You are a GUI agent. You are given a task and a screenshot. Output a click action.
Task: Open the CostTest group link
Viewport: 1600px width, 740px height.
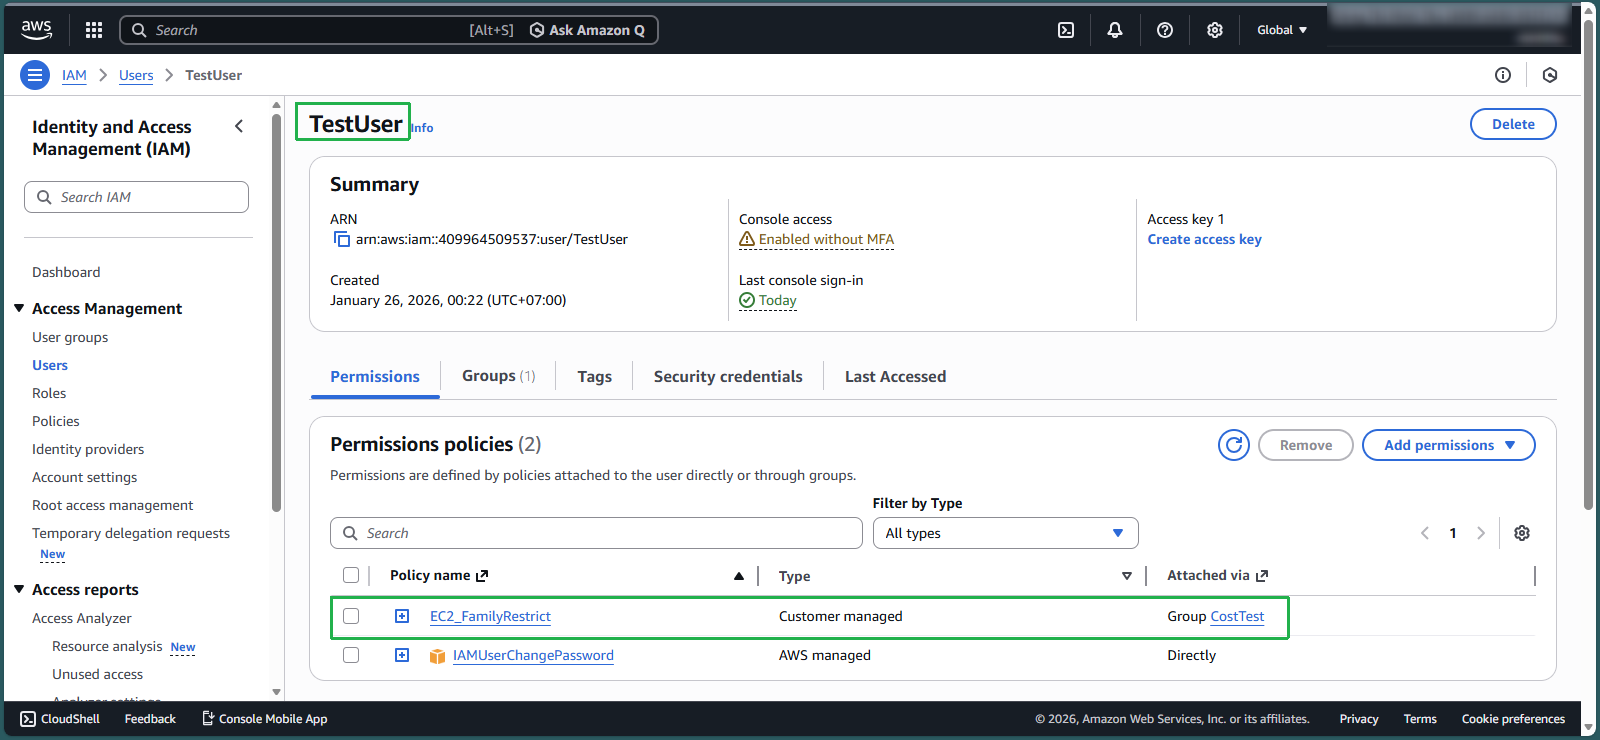tap(1237, 616)
